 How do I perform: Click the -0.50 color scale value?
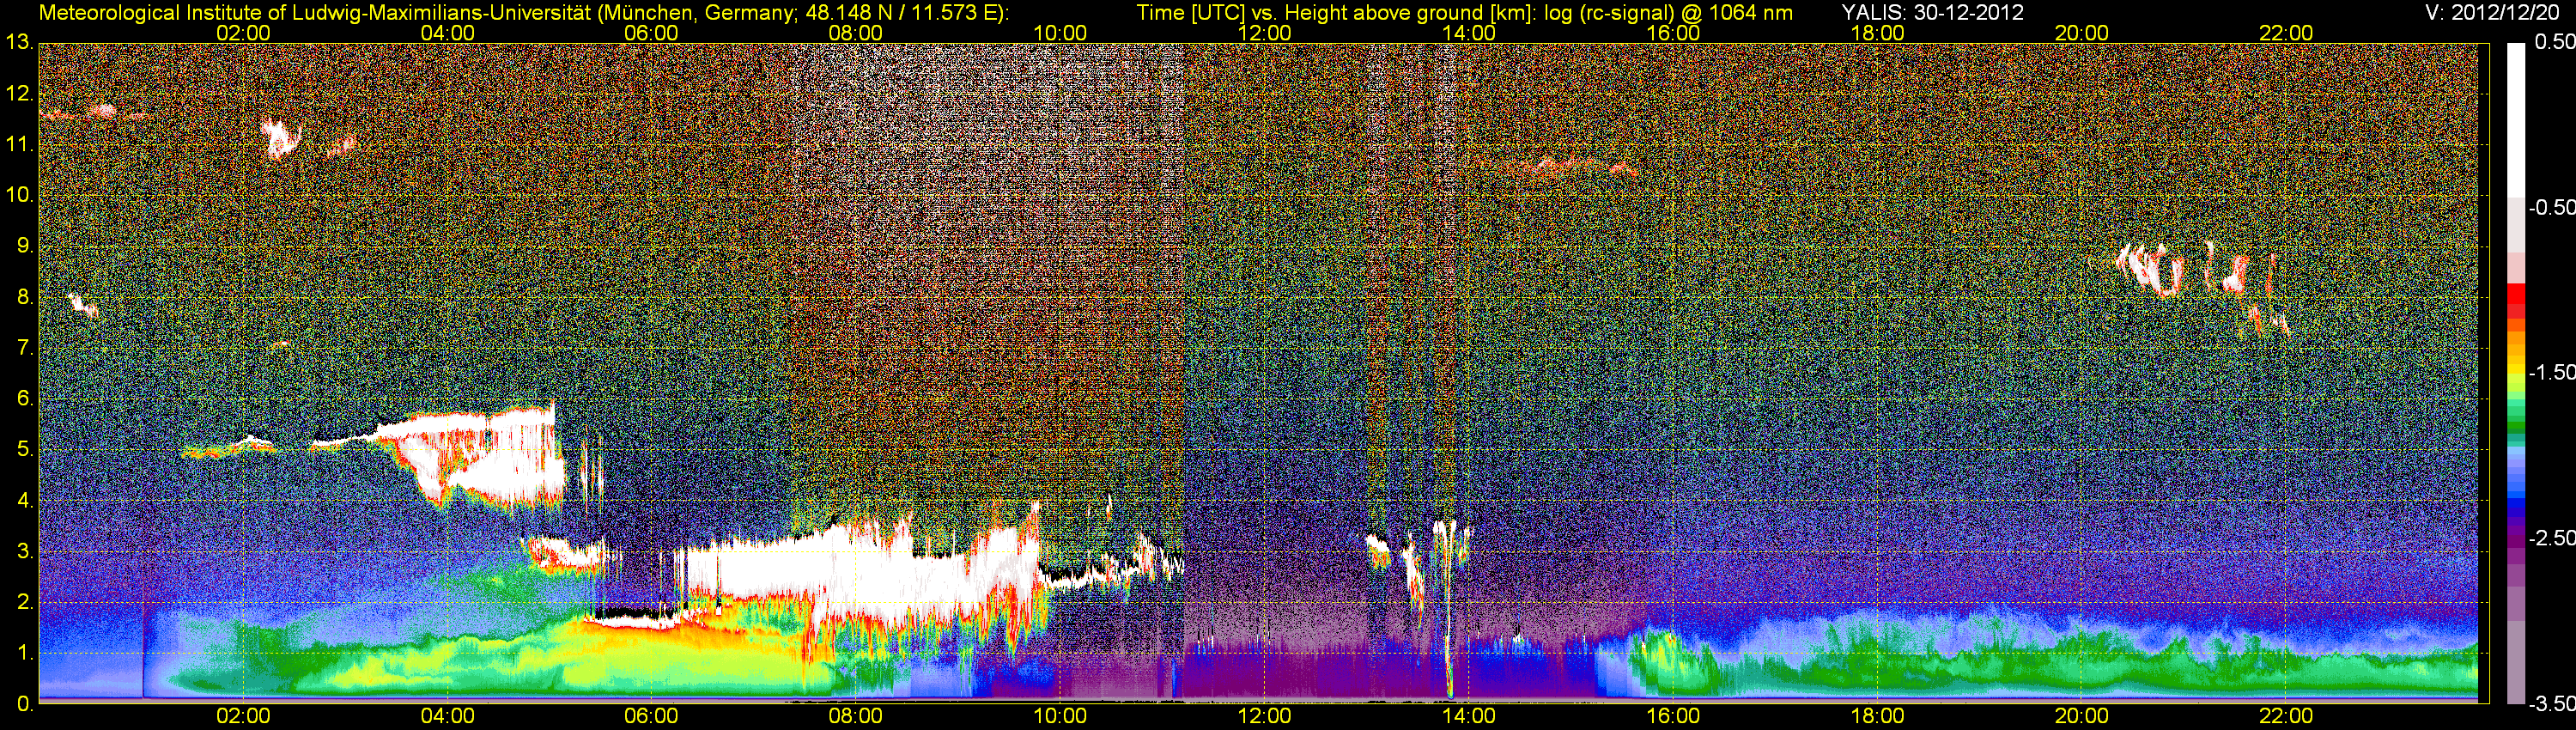2551,207
